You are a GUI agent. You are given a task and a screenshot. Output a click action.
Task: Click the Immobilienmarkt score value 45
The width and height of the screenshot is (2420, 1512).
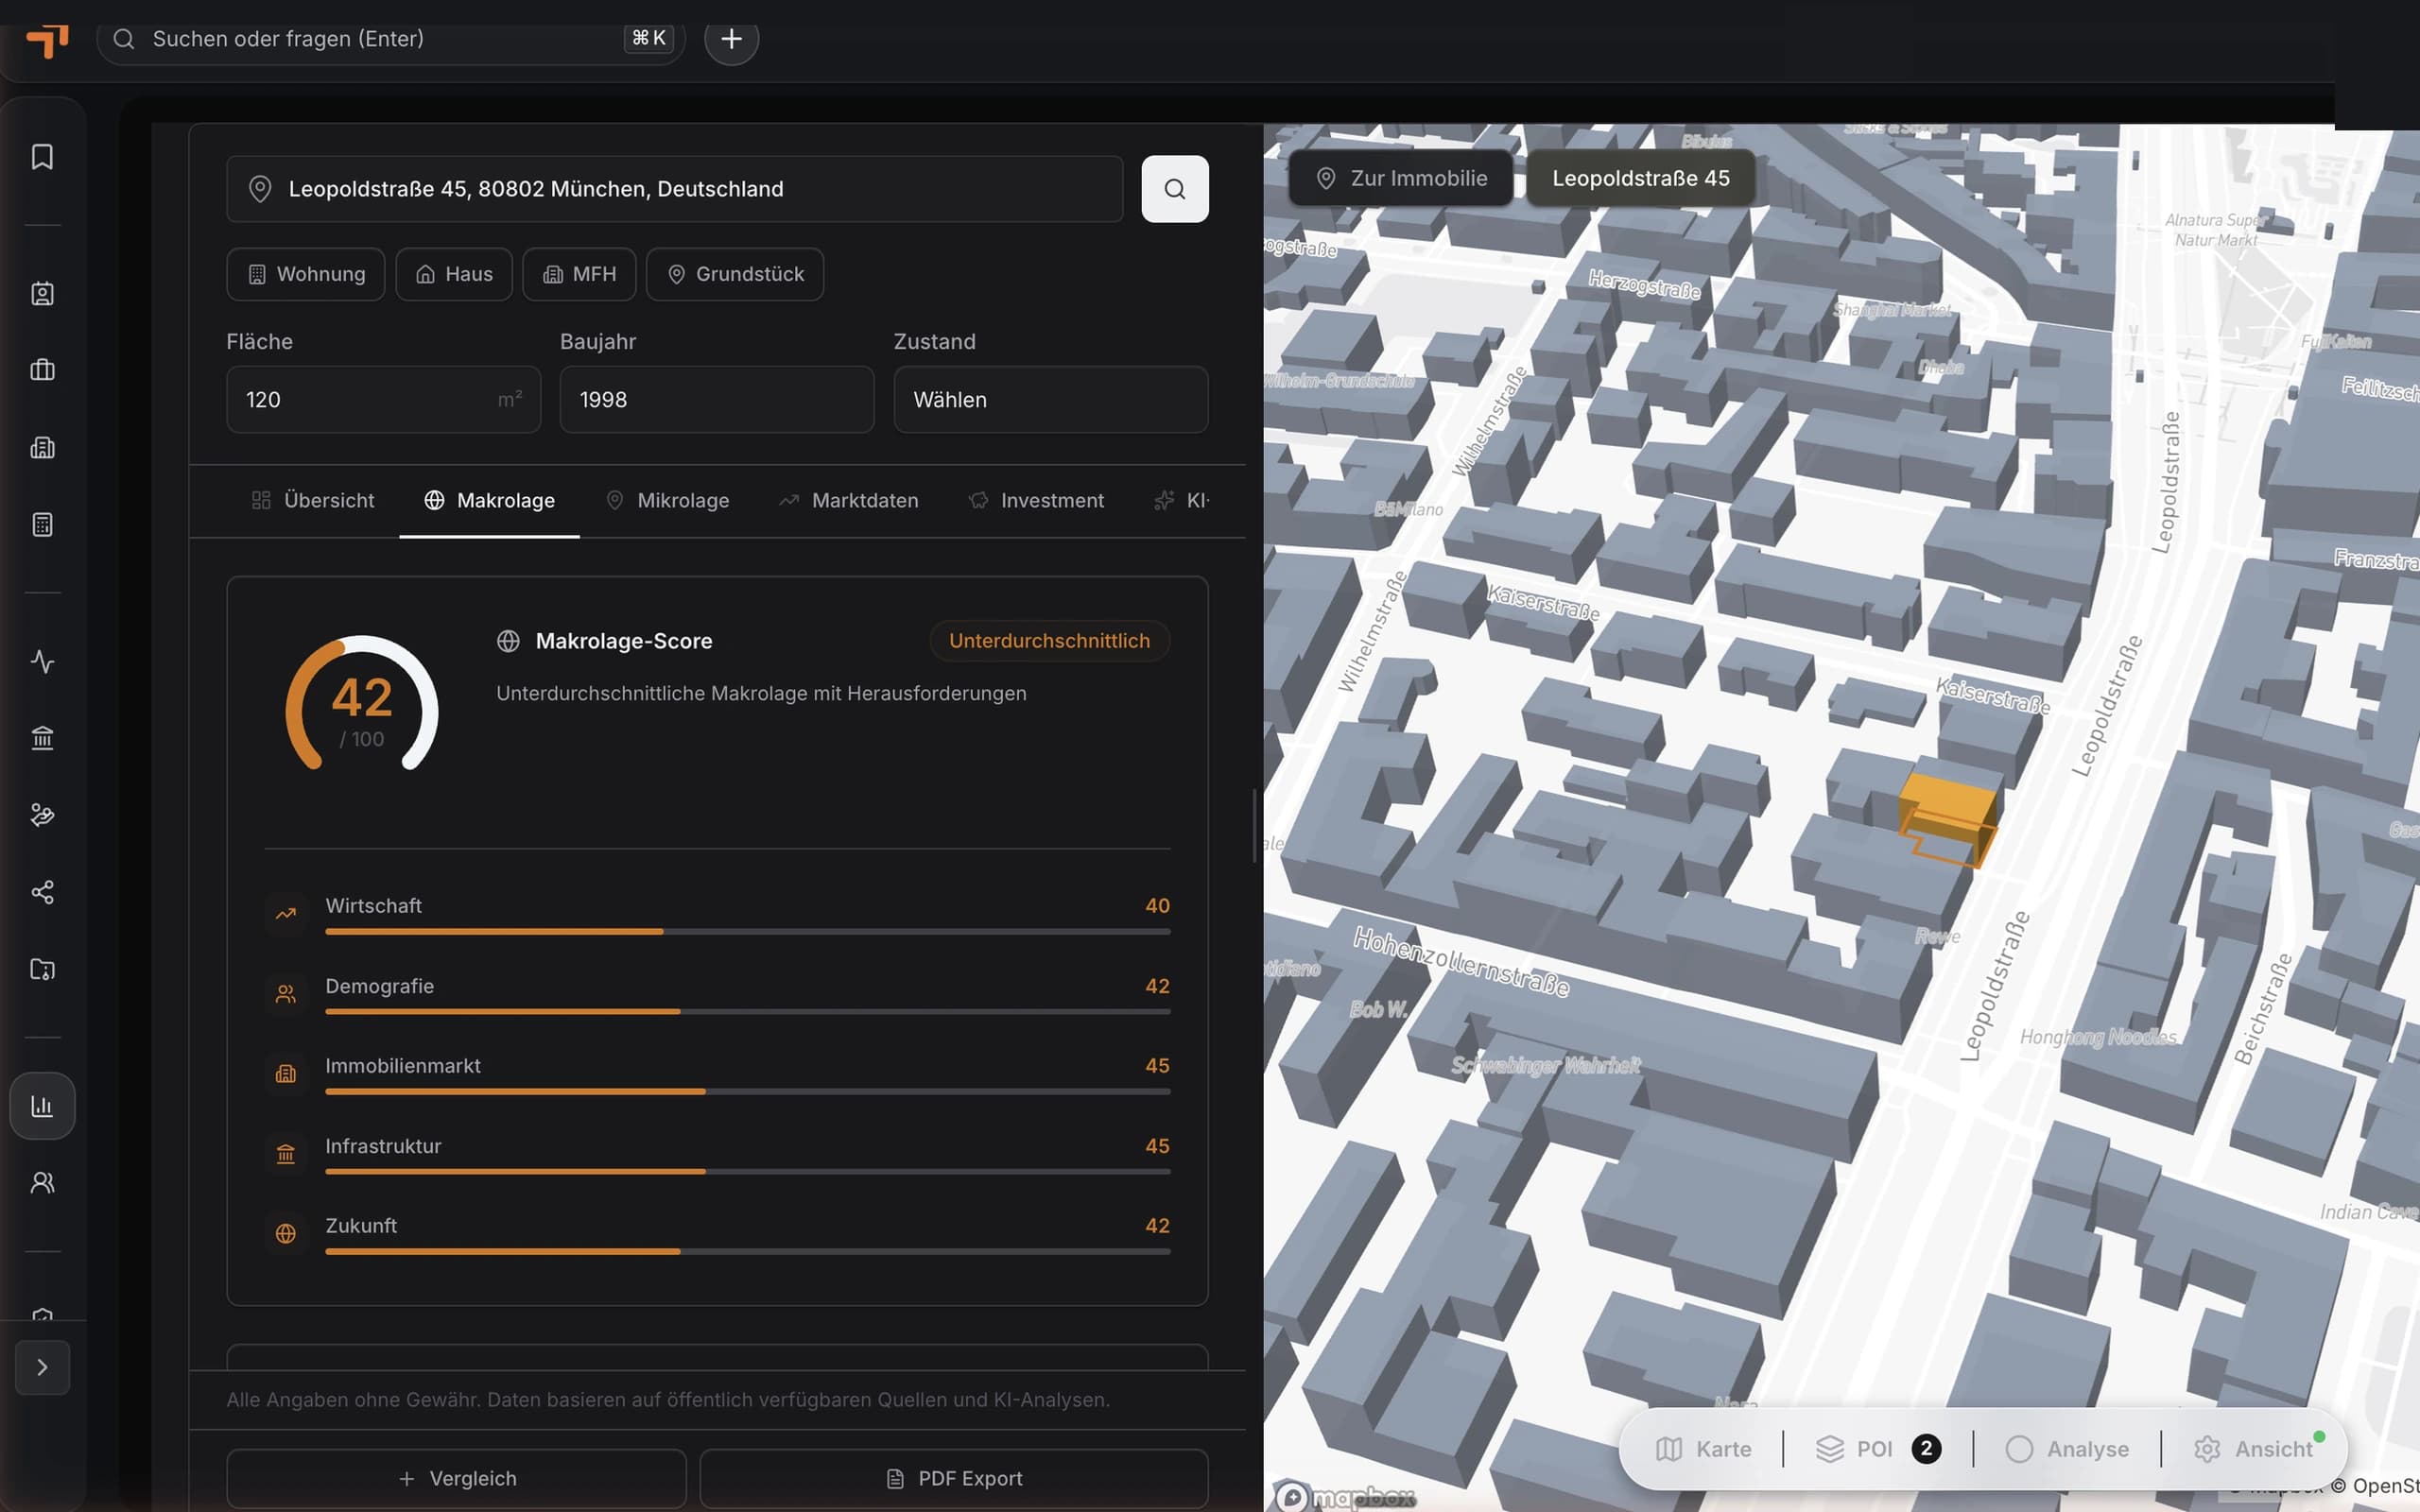pos(1157,1066)
